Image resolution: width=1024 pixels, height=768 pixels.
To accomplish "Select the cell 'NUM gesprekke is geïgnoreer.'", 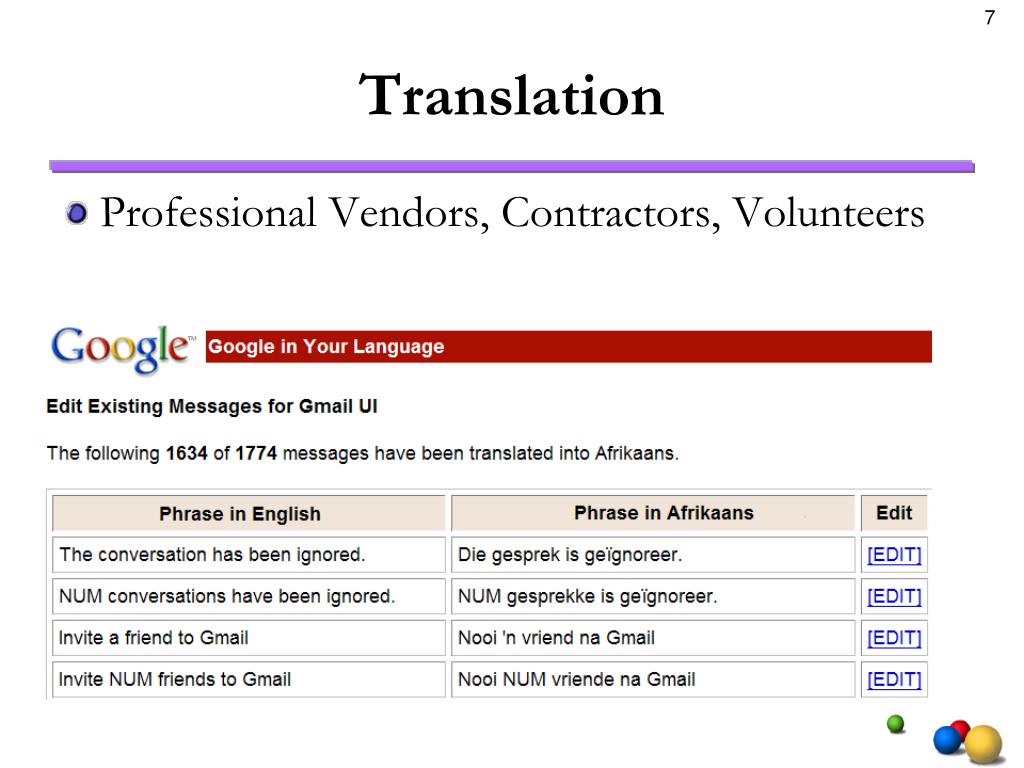I will [653, 596].
